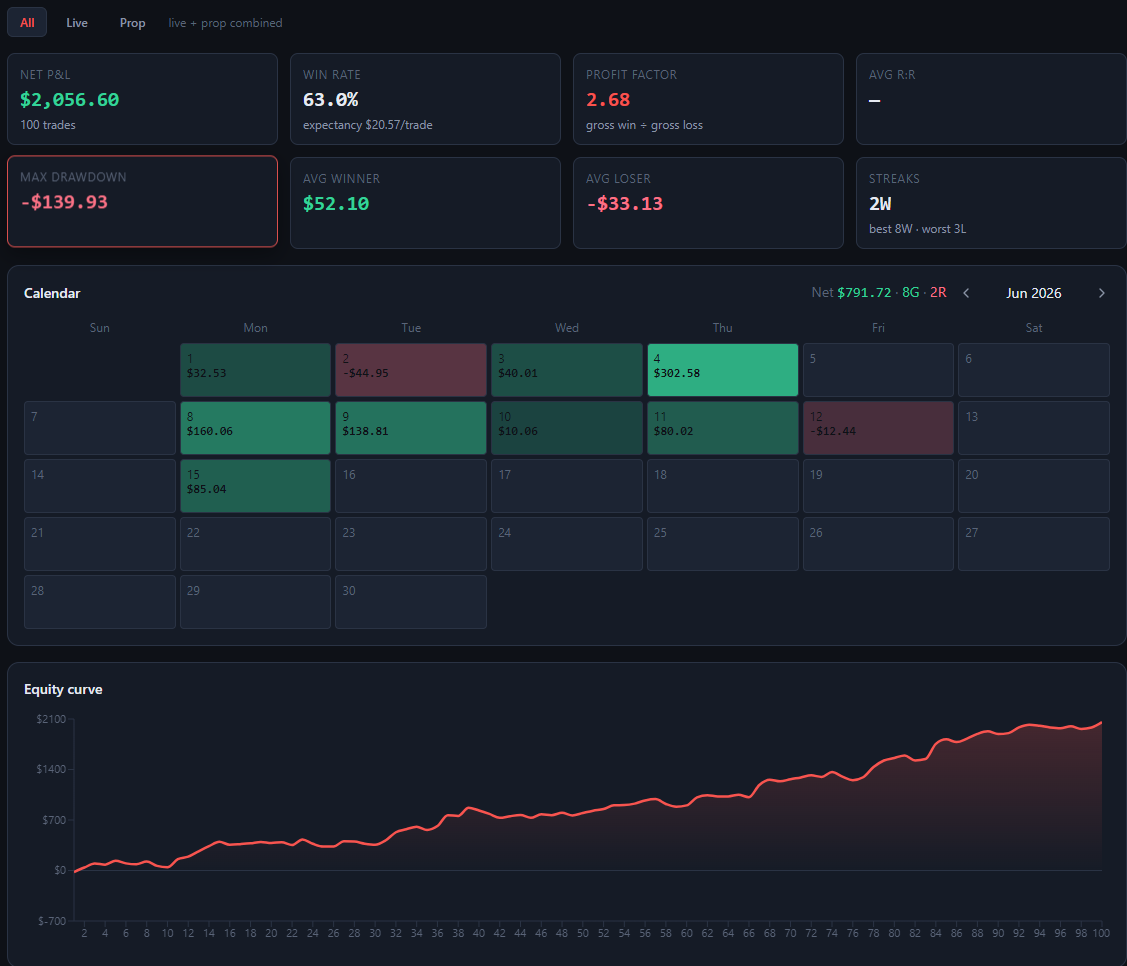Select the empty June 6 cell
This screenshot has height=966, width=1127.
point(1034,370)
